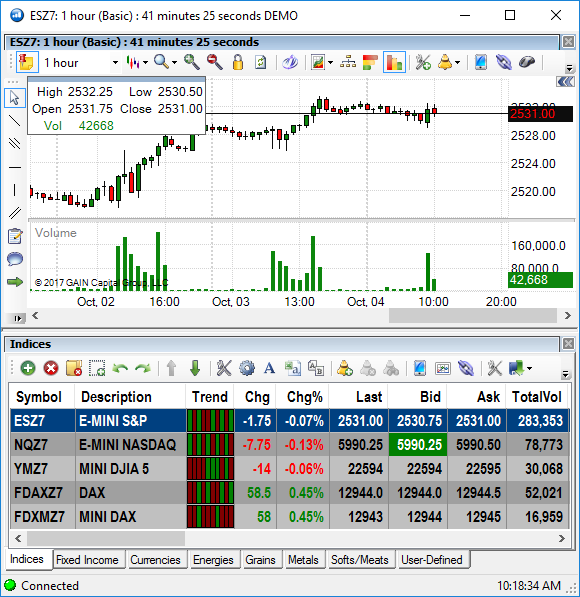
Task: Open Indices download arrow dropdown
Action: (x=530, y=368)
